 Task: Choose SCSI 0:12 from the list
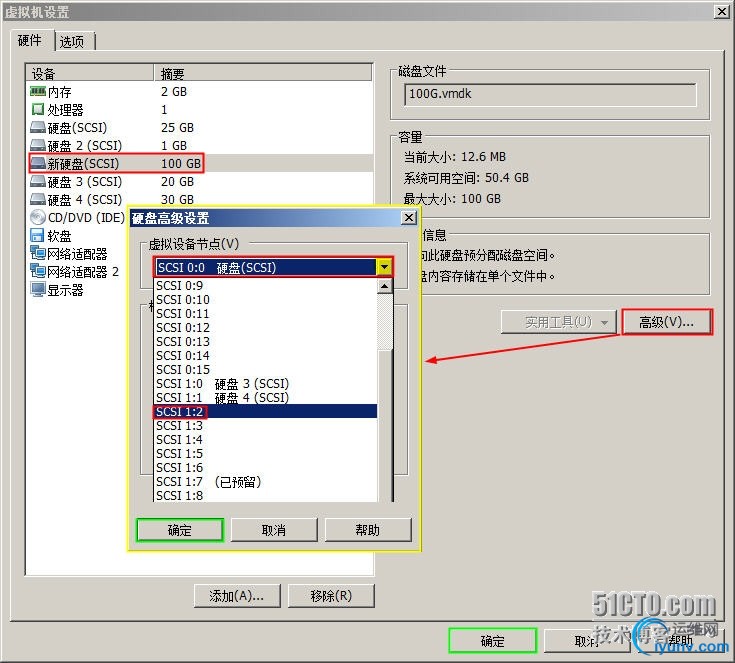265,328
